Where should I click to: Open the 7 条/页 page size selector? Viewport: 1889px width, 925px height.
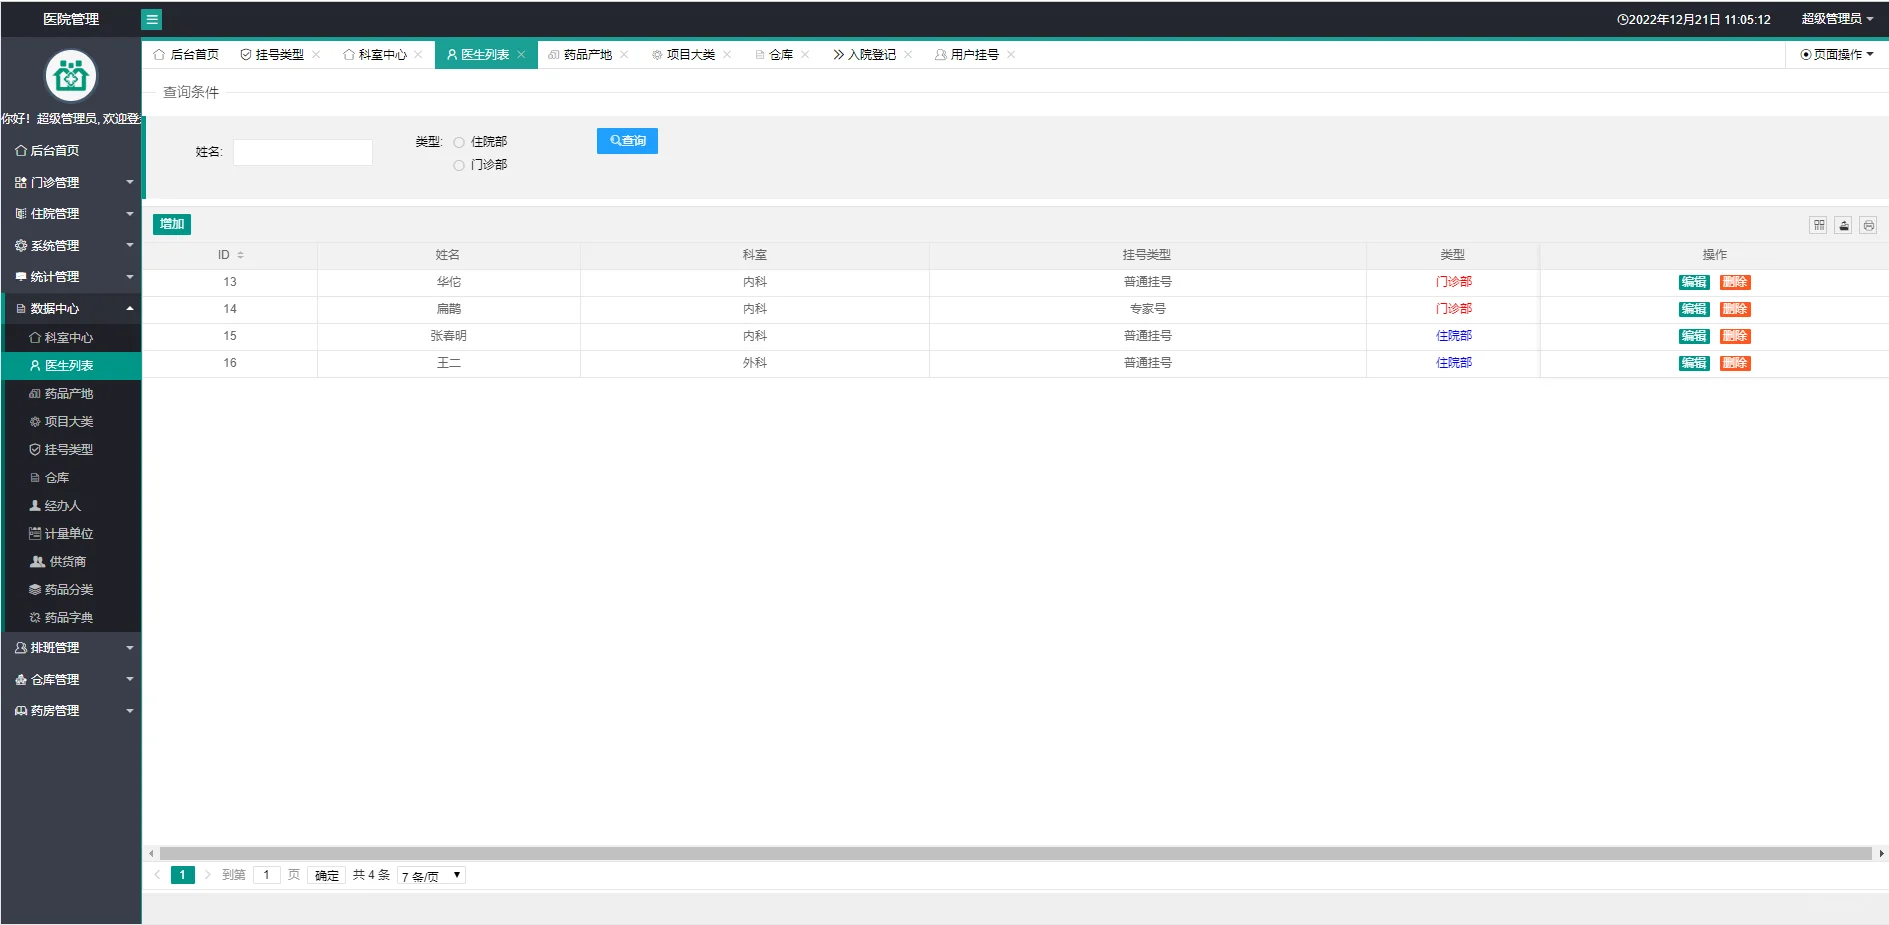pyautogui.click(x=431, y=876)
